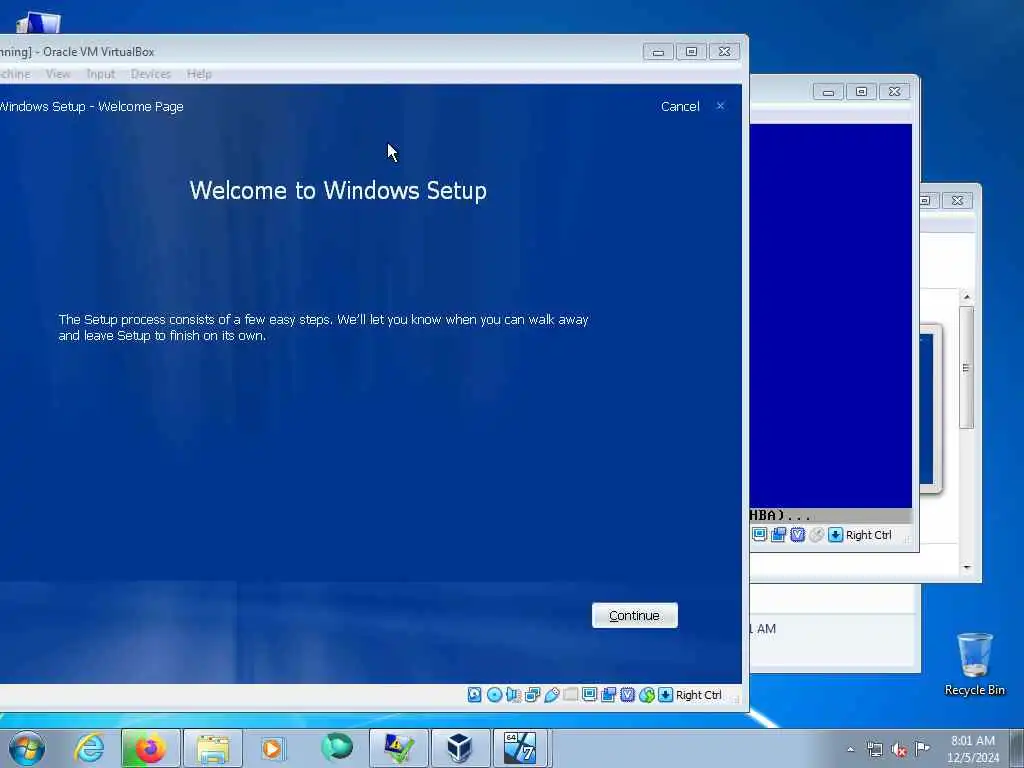1024x768 pixels.
Task: Open the Windows Start menu orb
Action: coord(27,748)
